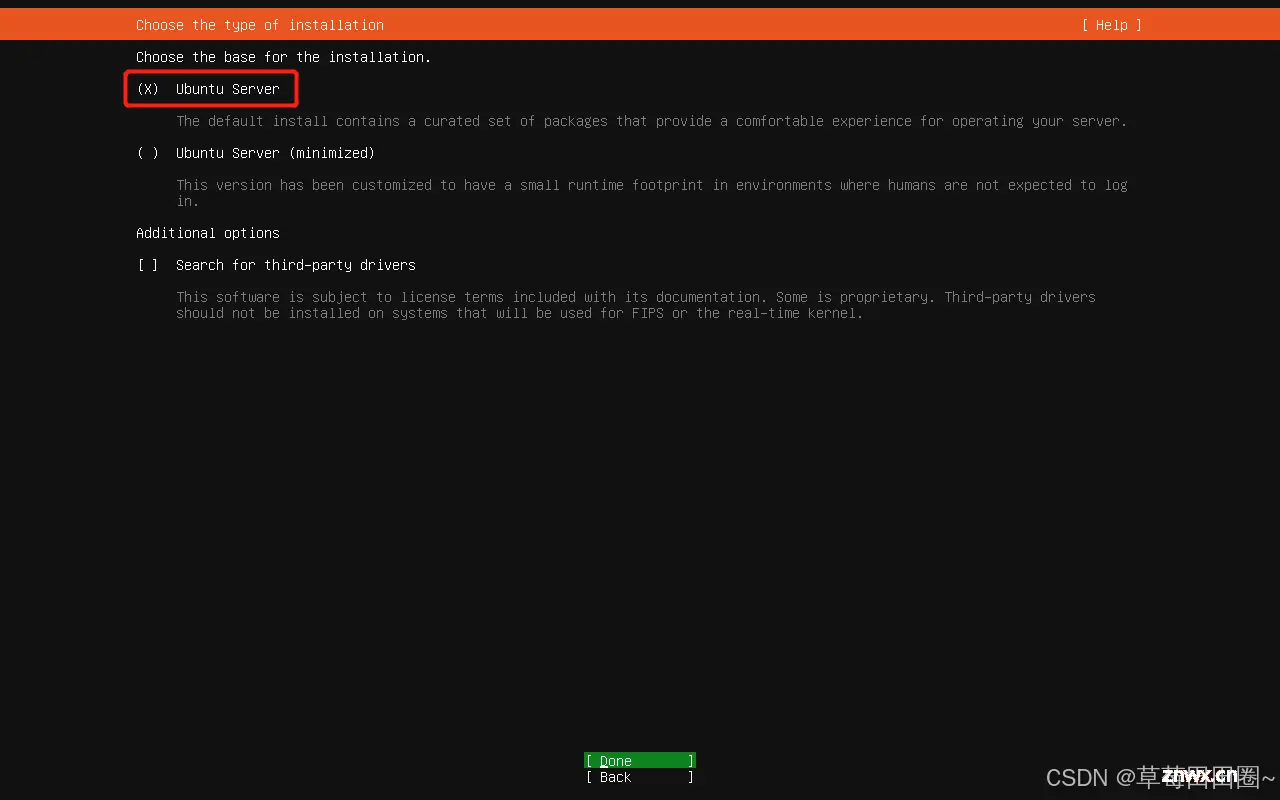Select the Ubuntu Server radio option
Viewport: 1280px width, 800px height.
(x=208, y=89)
